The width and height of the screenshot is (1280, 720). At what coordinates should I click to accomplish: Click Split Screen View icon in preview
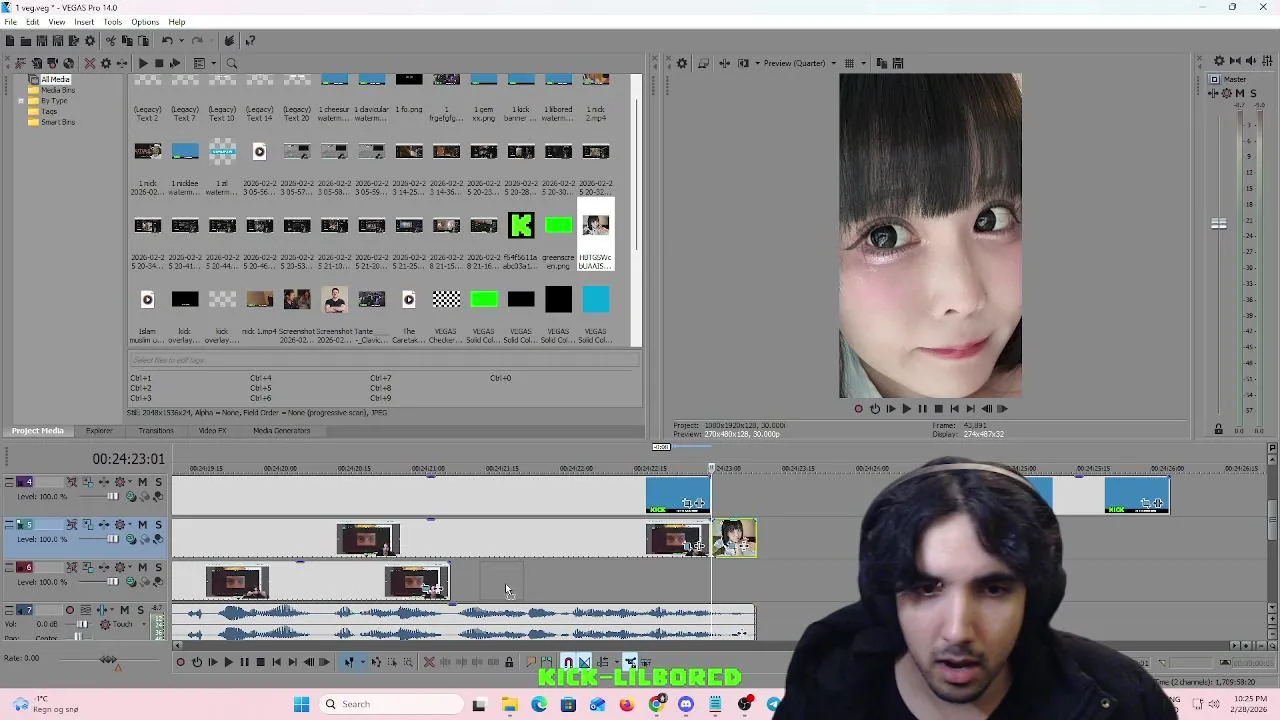point(743,63)
